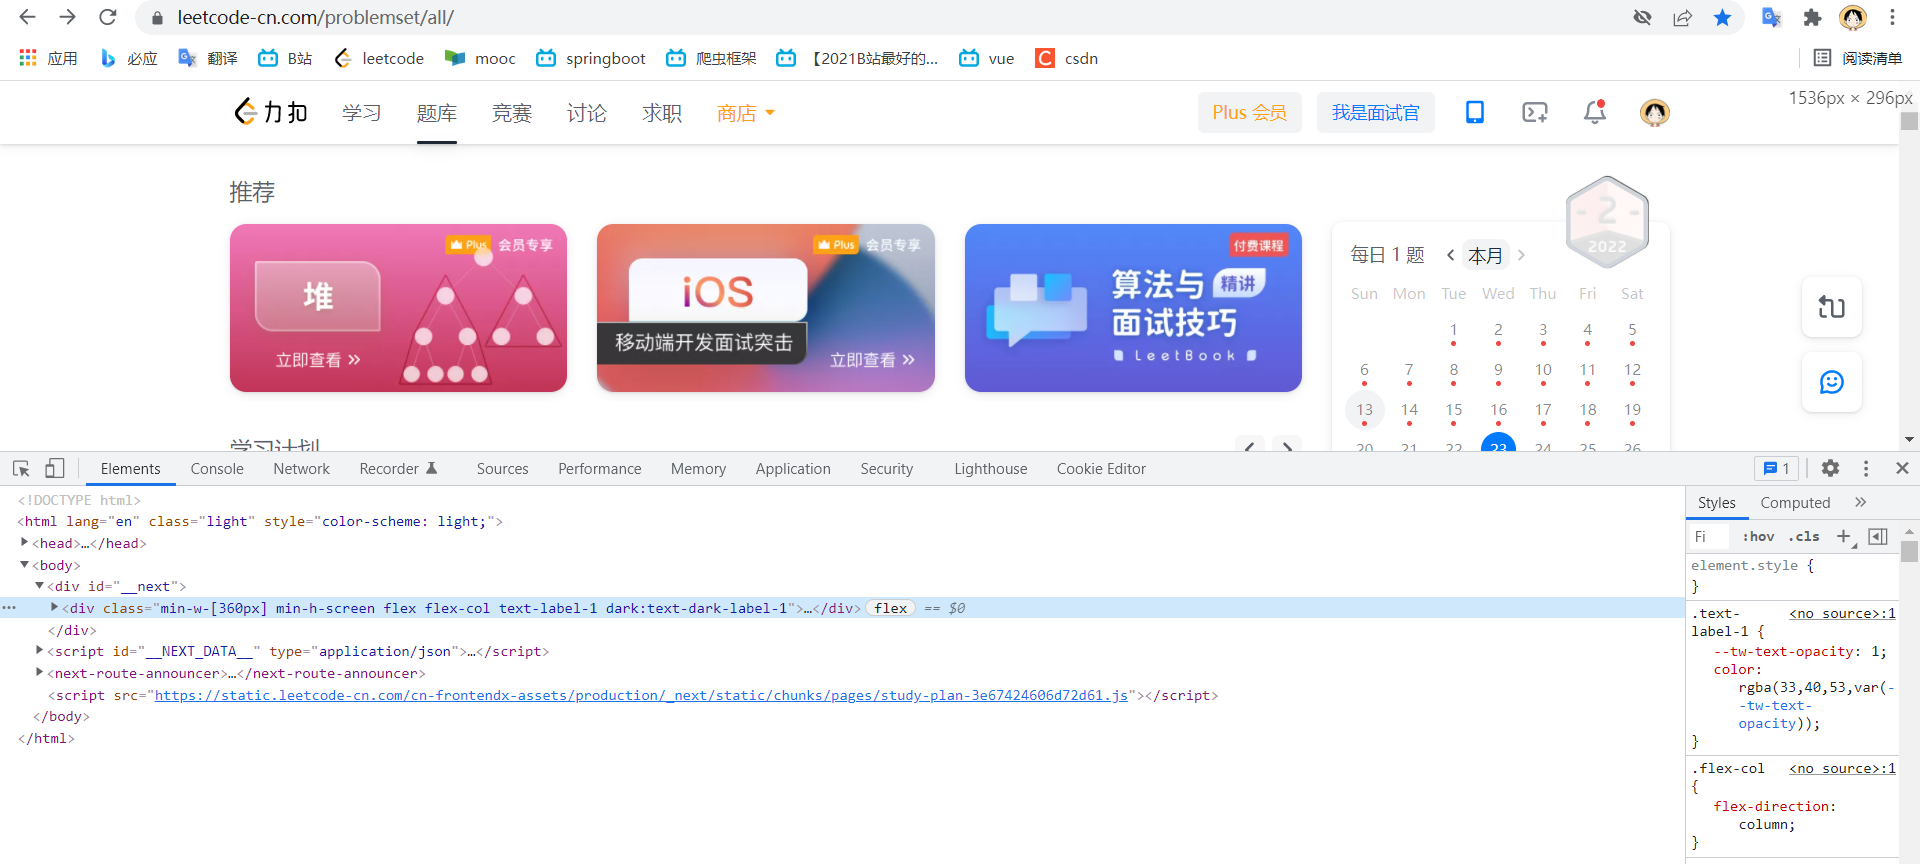Open the LeetCode user avatar menu

[1655, 112]
